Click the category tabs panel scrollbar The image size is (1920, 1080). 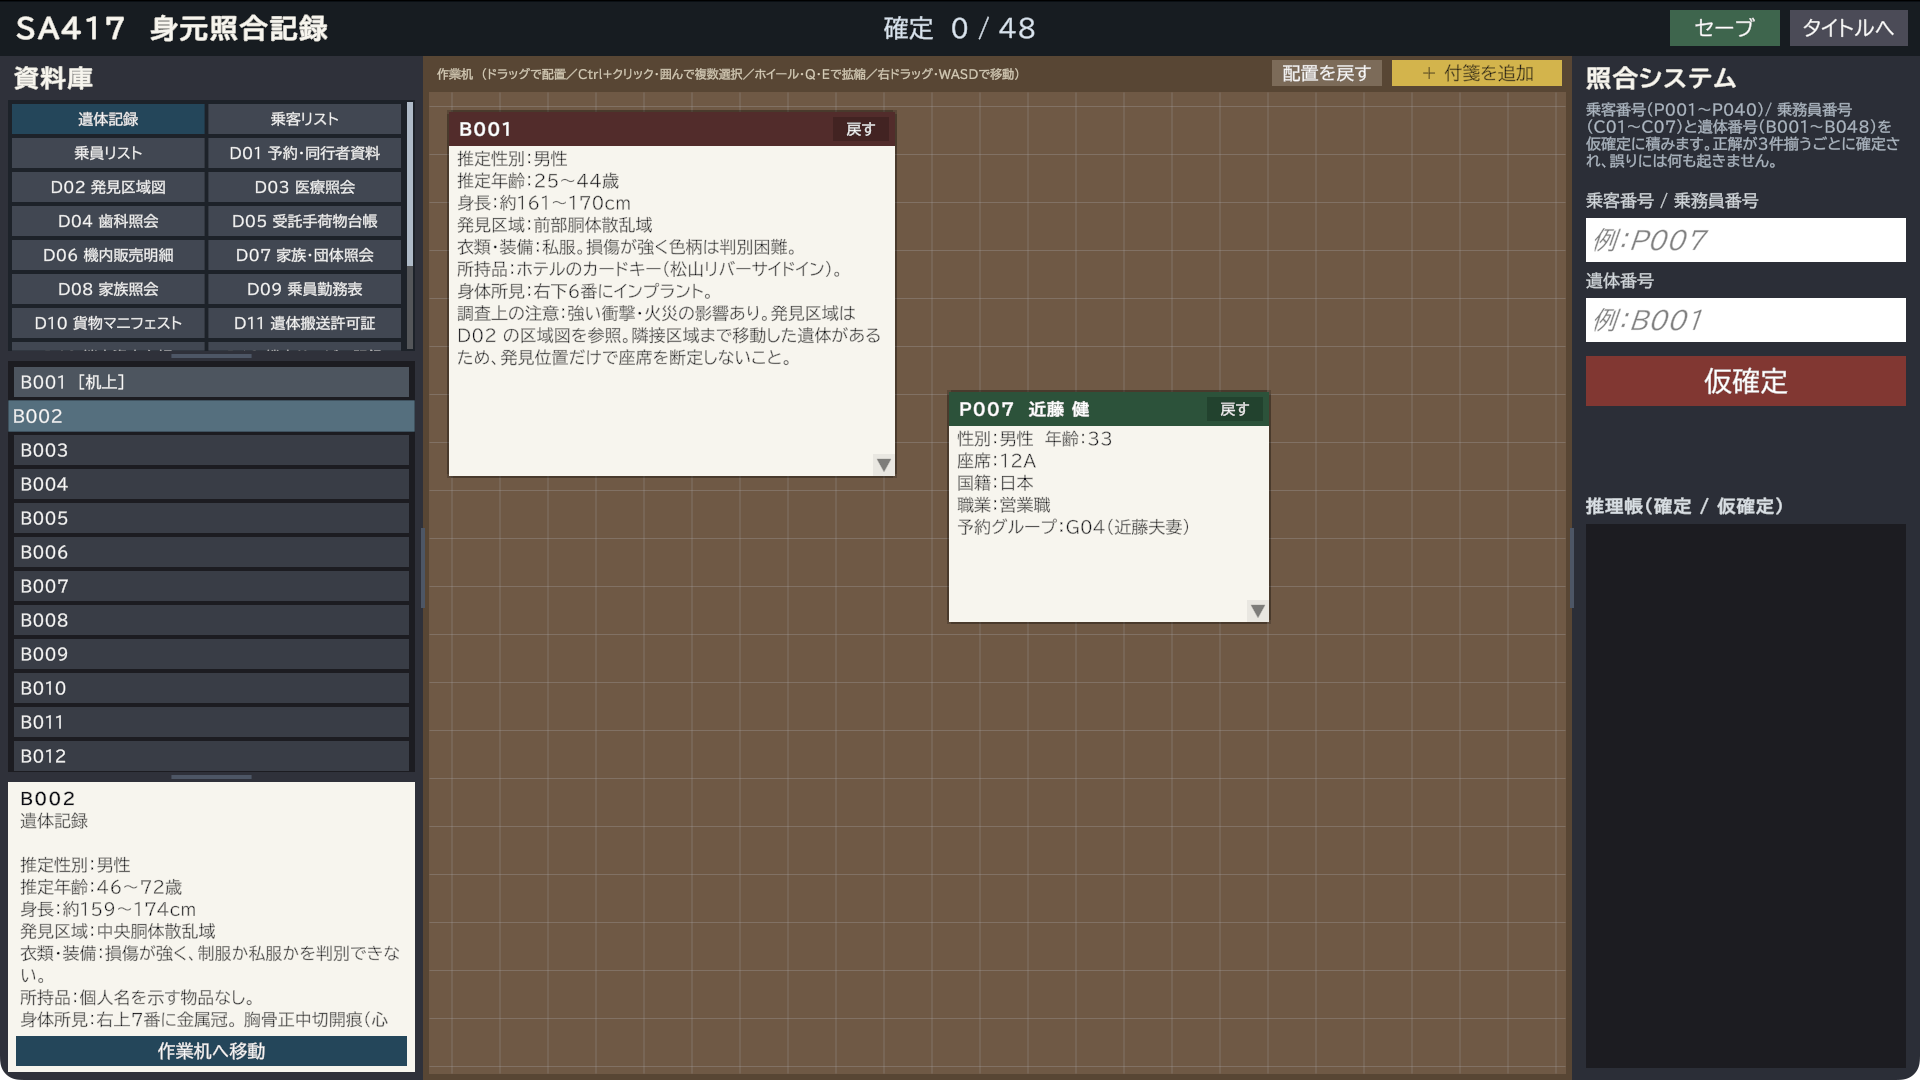410,185
